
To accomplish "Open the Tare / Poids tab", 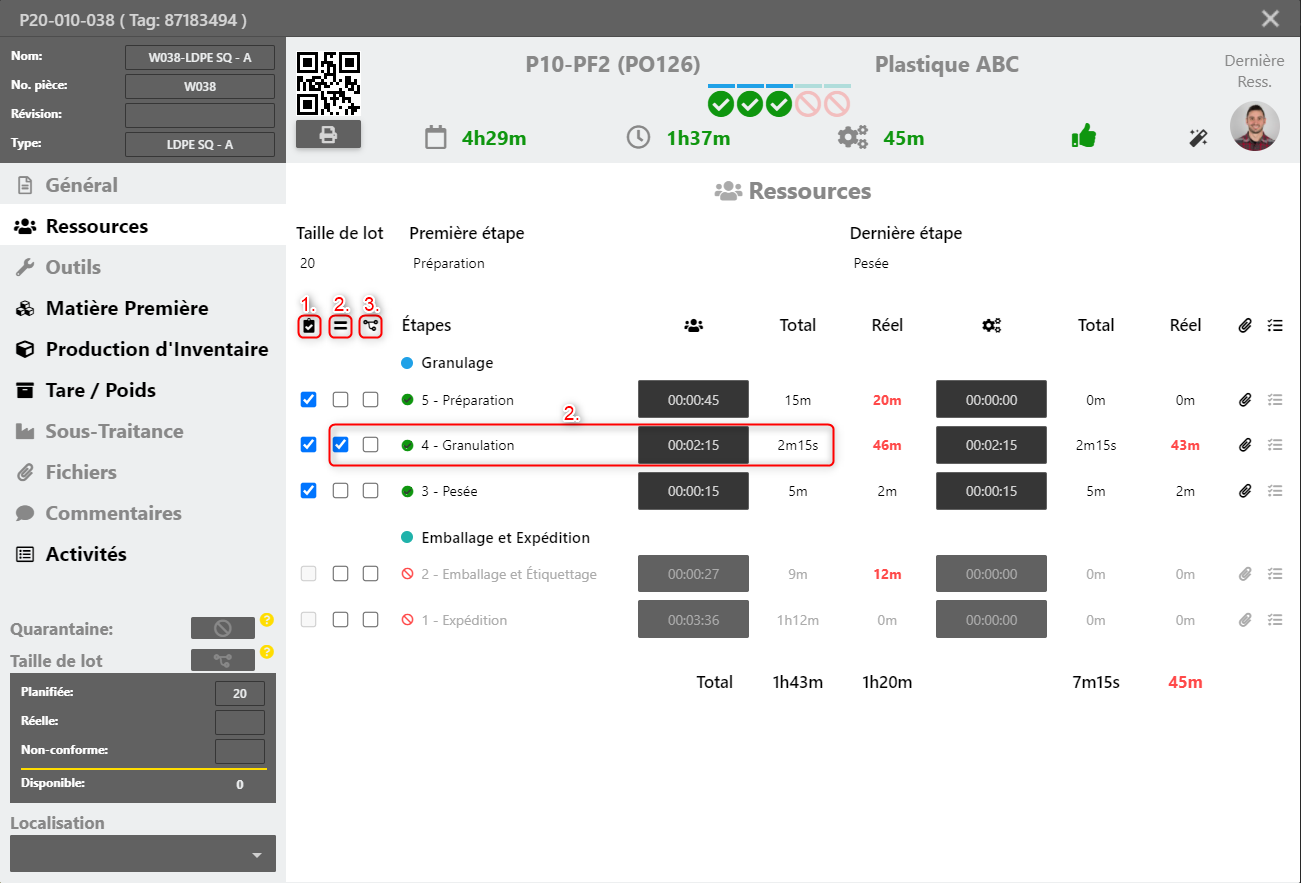I will point(143,390).
